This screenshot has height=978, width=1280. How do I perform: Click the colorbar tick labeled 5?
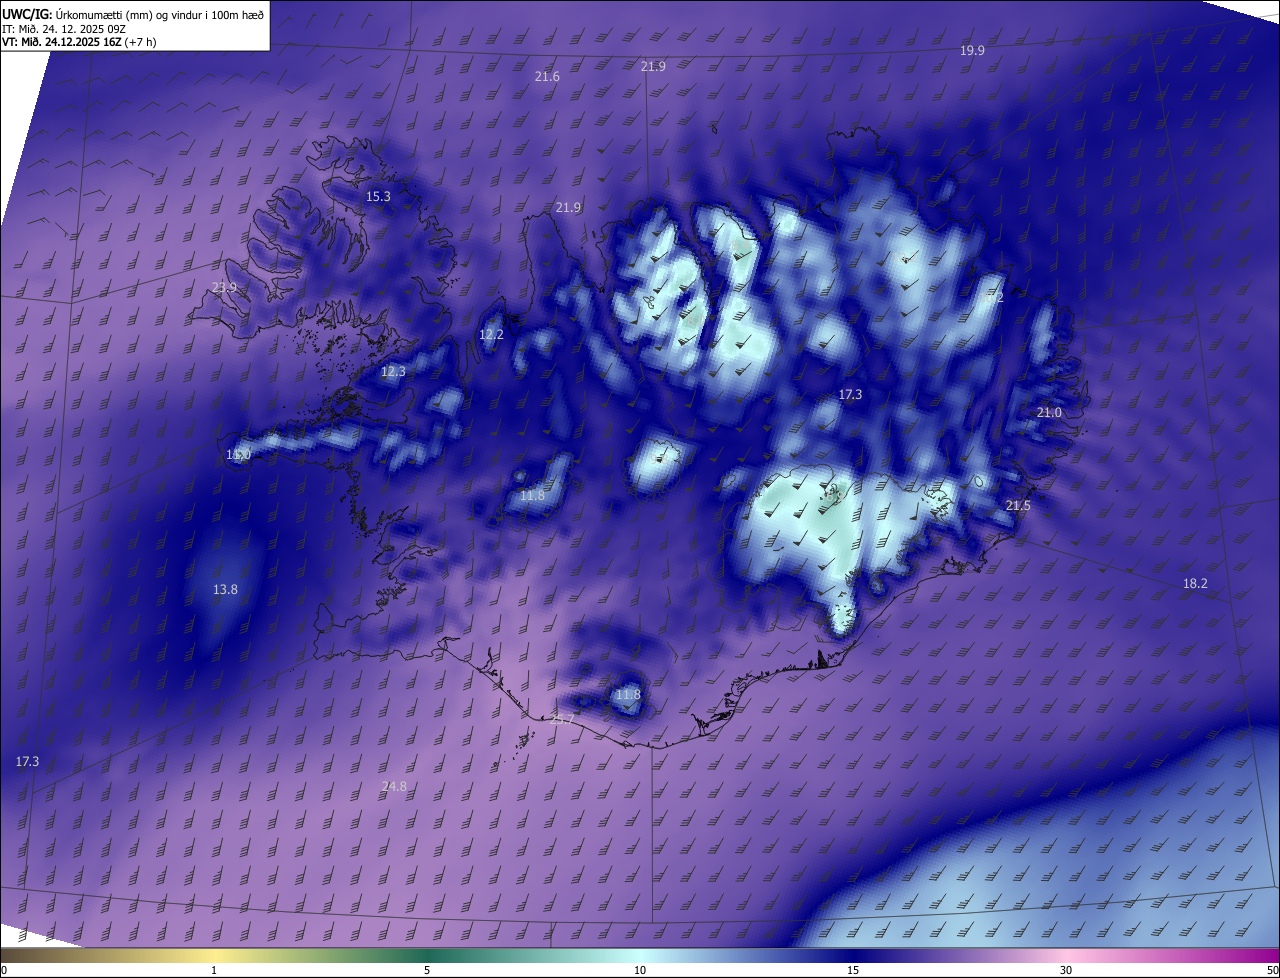coord(427,970)
